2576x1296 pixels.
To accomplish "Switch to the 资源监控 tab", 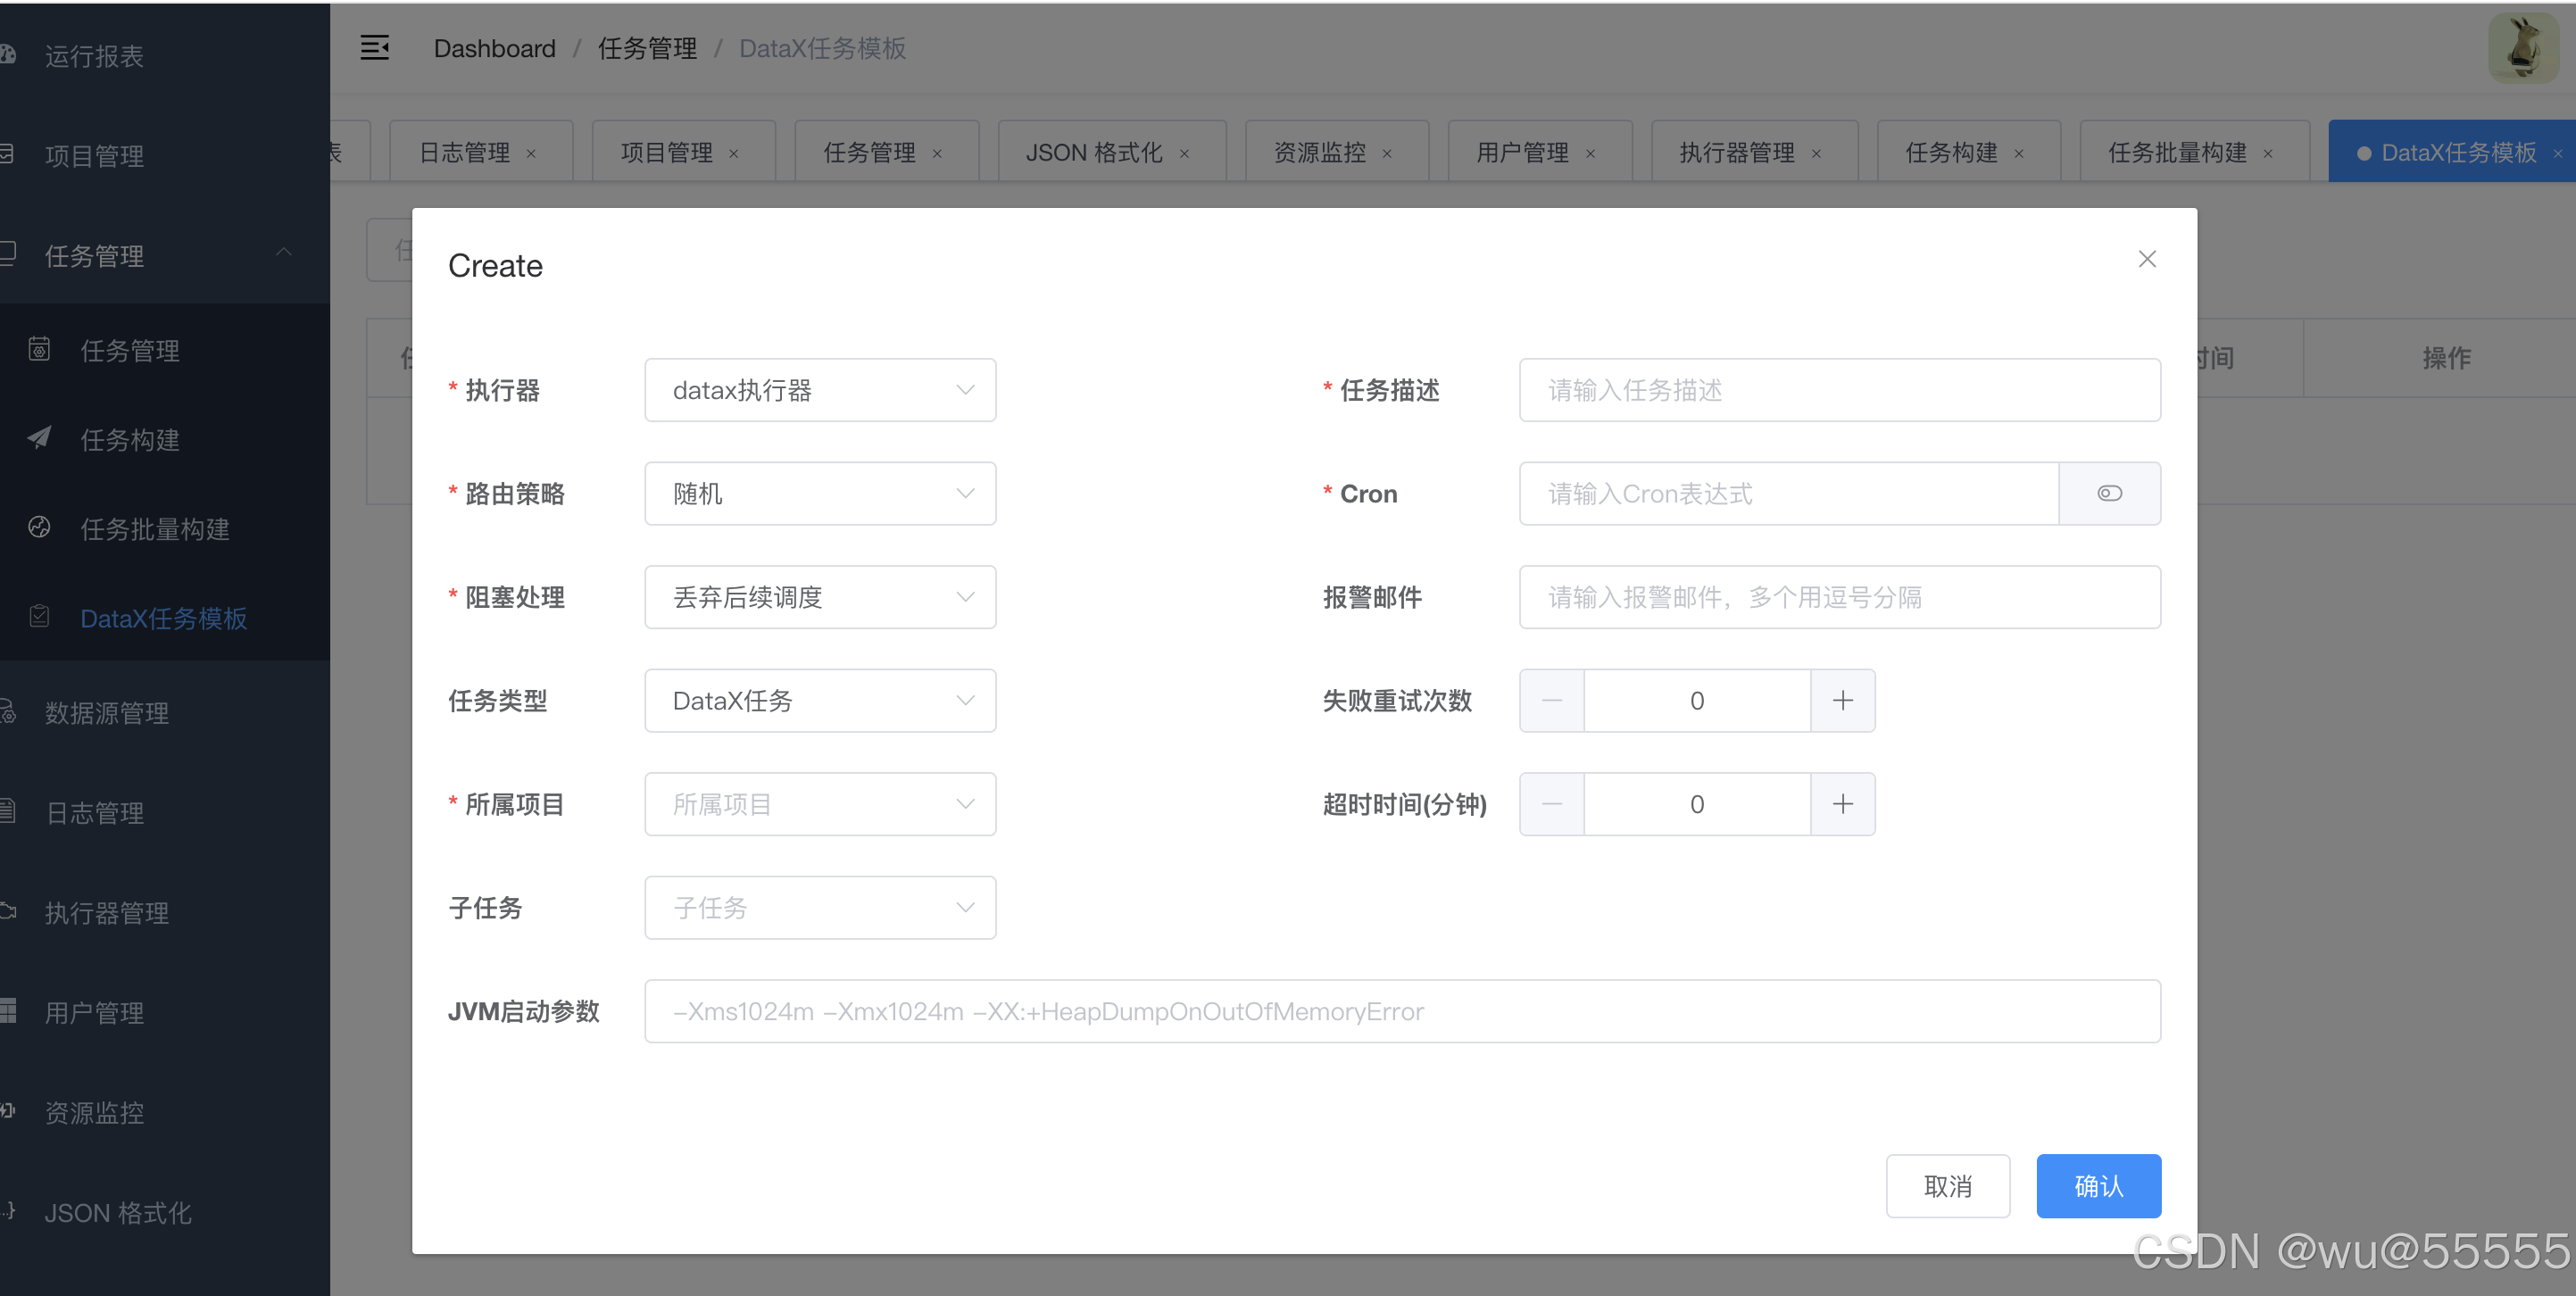I will [x=1319, y=152].
